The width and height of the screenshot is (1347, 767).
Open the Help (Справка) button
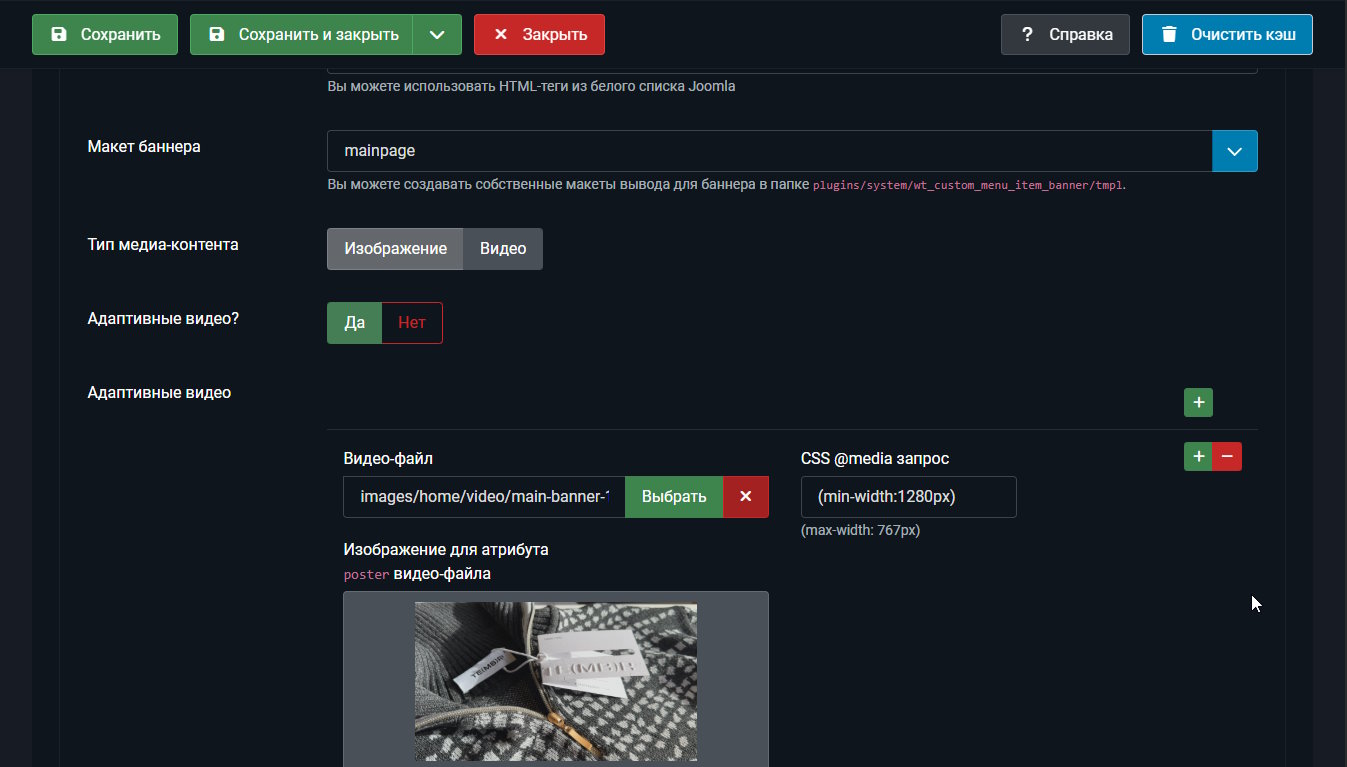pos(1065,35)
